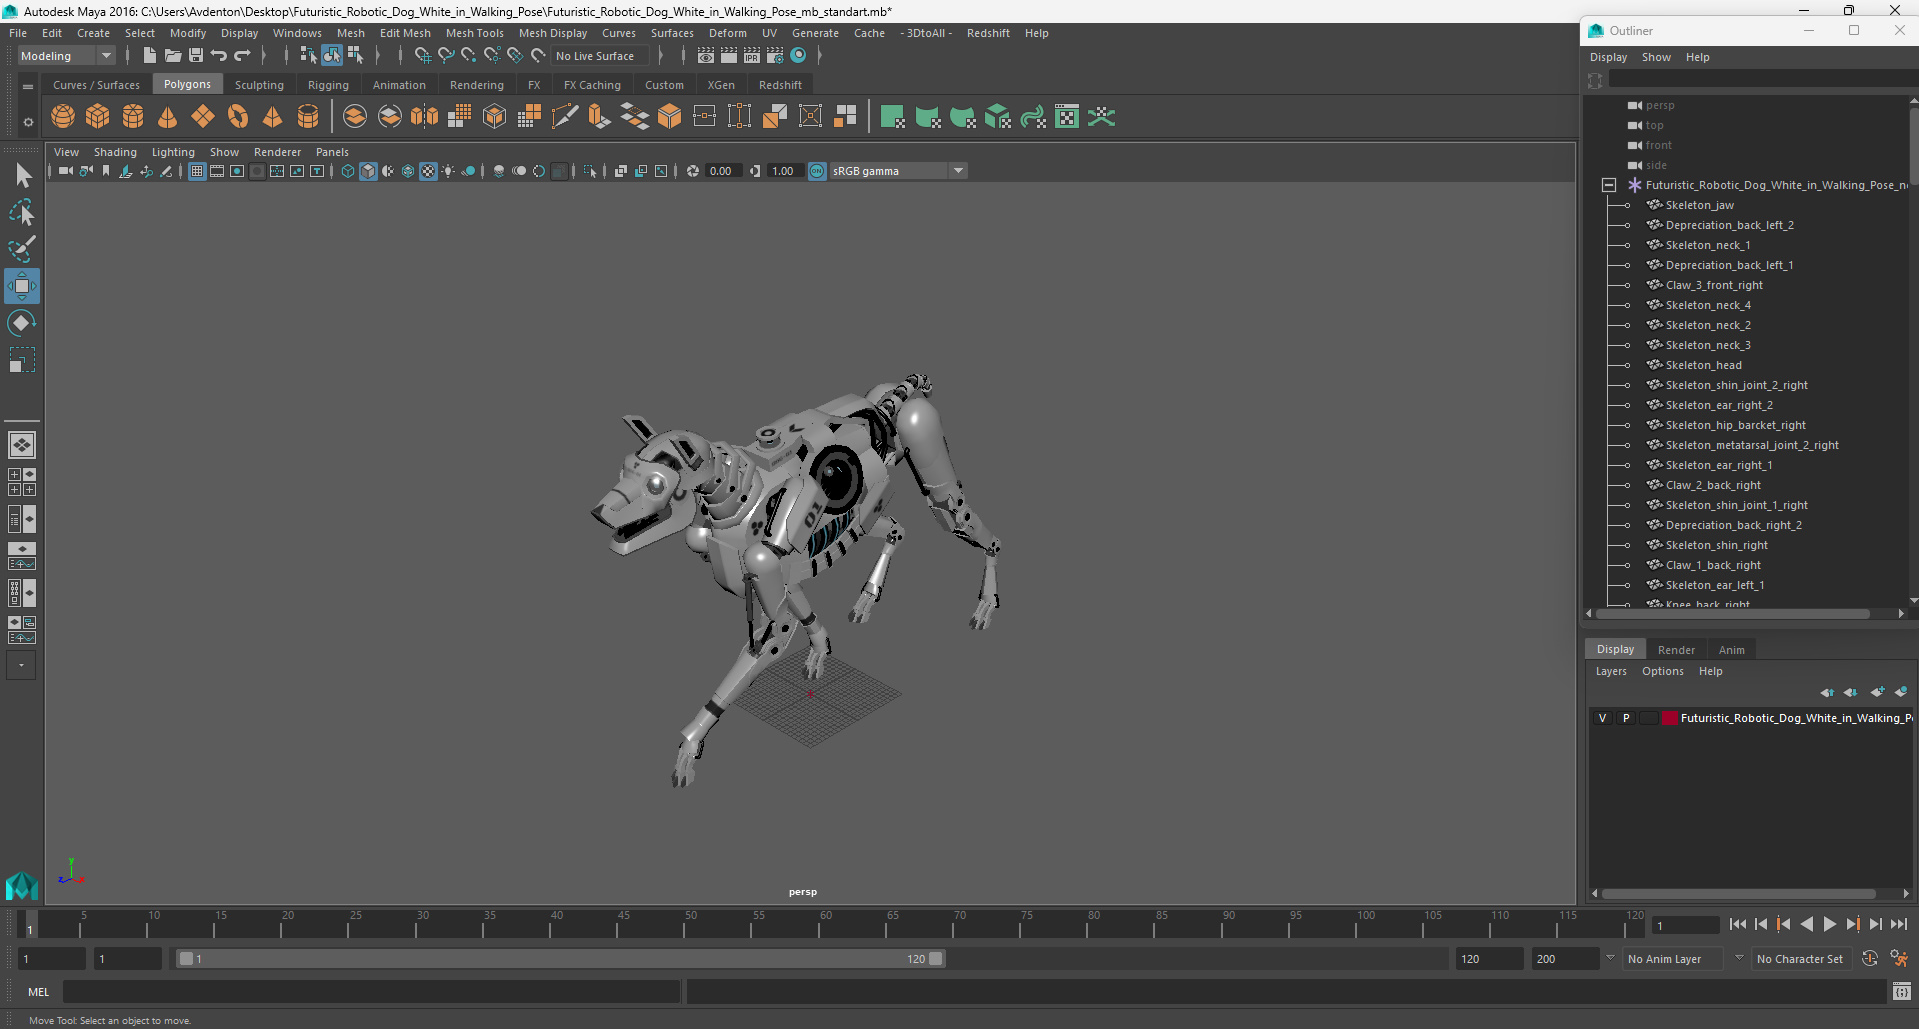Switch to single perspective layout icon
The image size is (1919, 1029).
click(x=22, y=445)
